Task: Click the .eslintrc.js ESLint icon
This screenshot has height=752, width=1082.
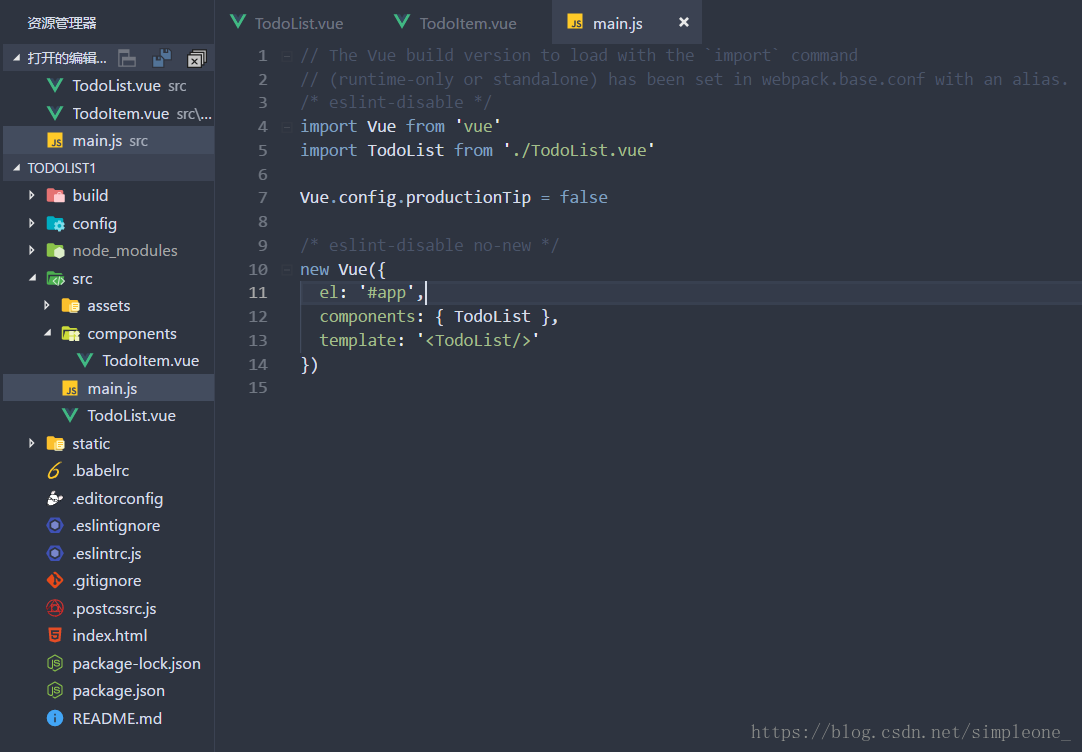Action: (x=55, y=553)
